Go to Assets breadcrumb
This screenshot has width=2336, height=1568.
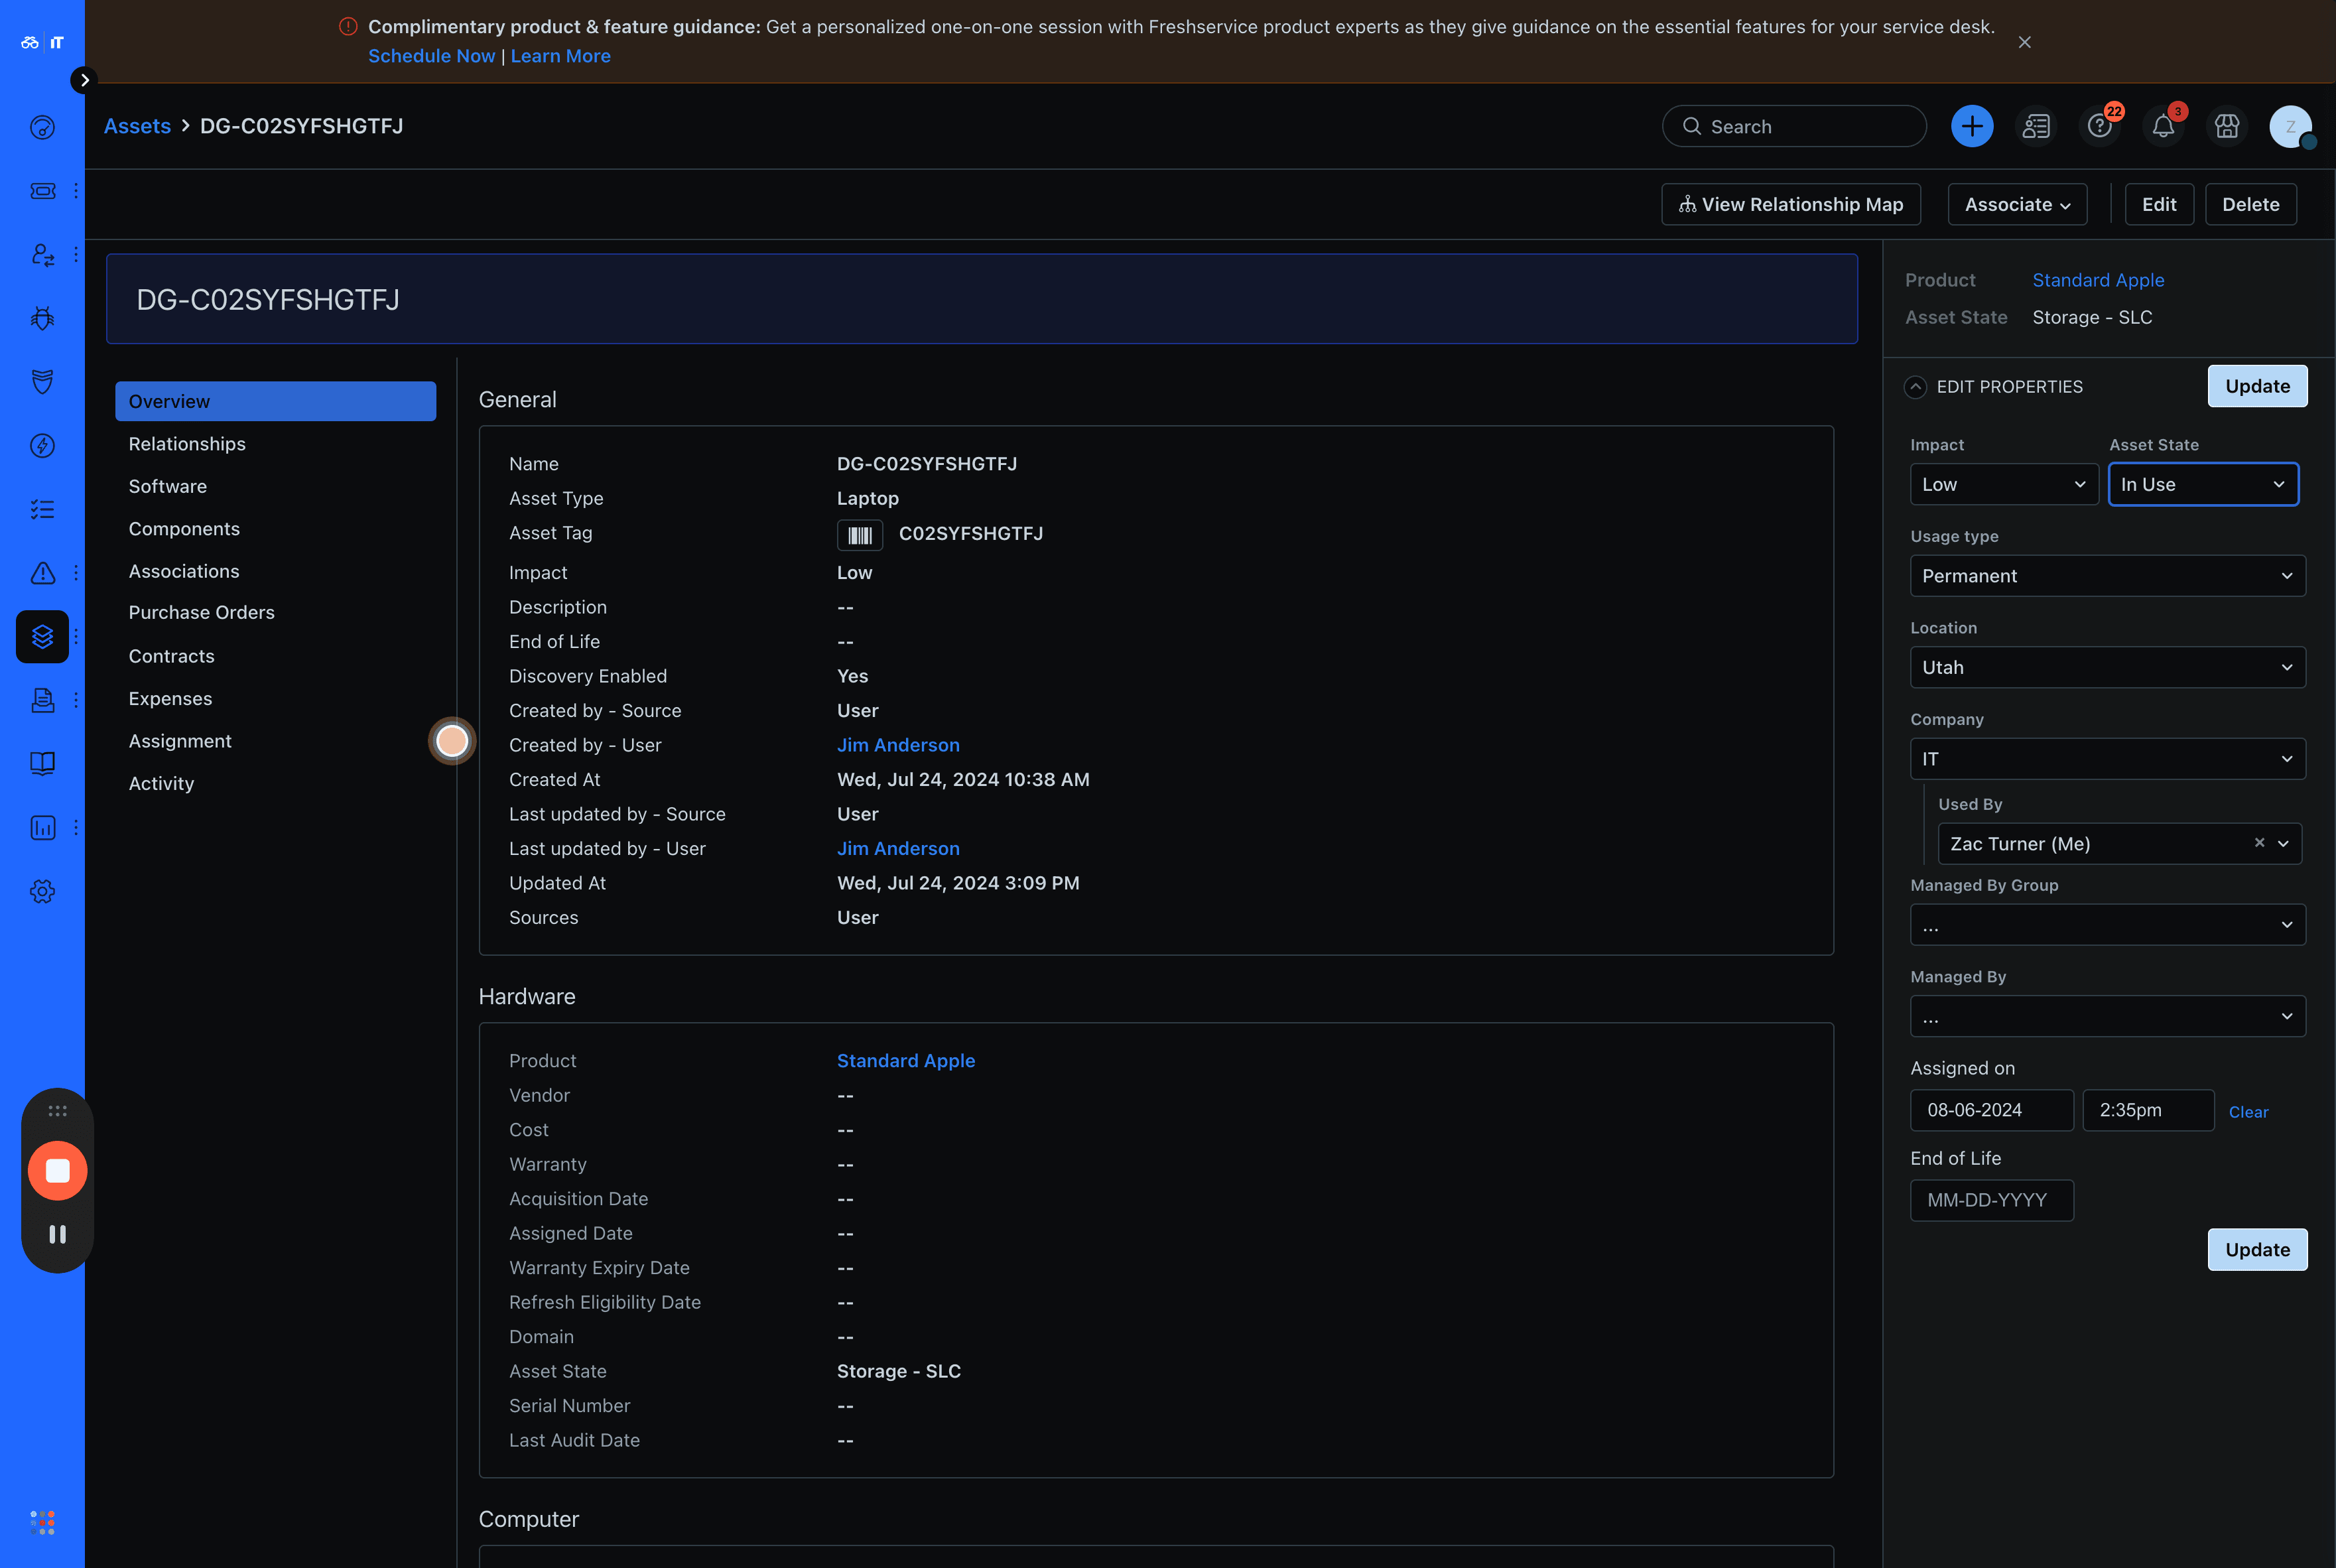pyautogui.click(x=137, y=126)
